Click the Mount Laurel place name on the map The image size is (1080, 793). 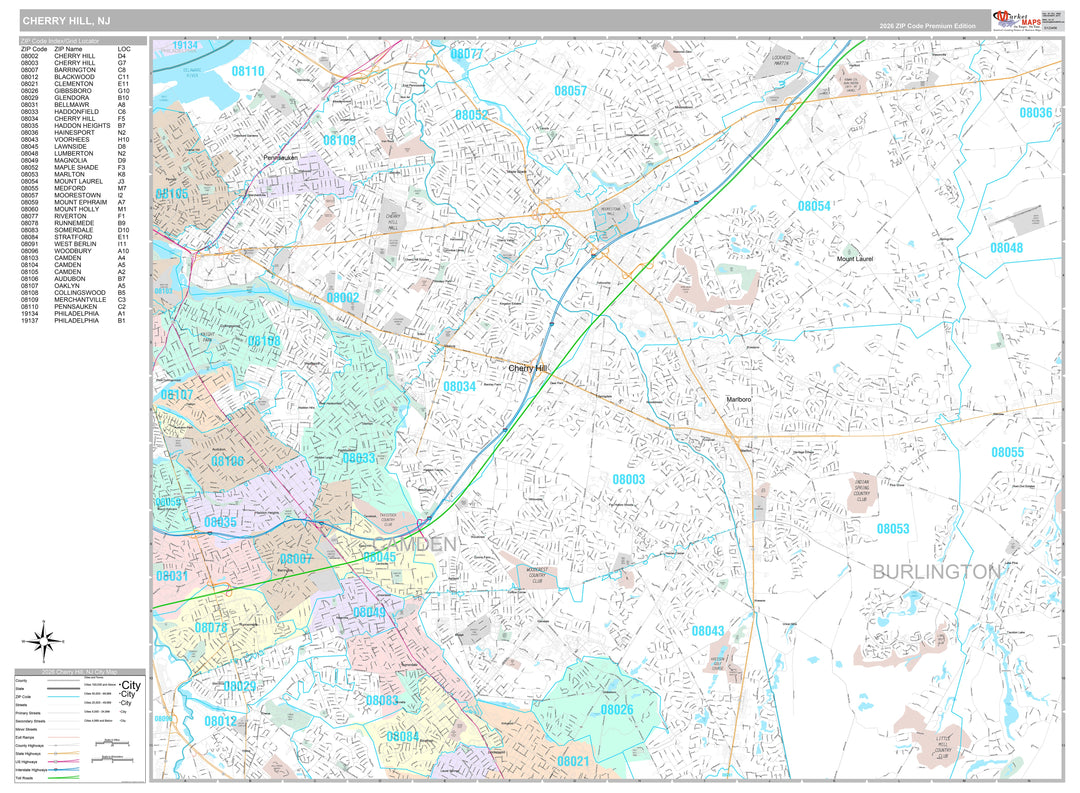point(855,259)
